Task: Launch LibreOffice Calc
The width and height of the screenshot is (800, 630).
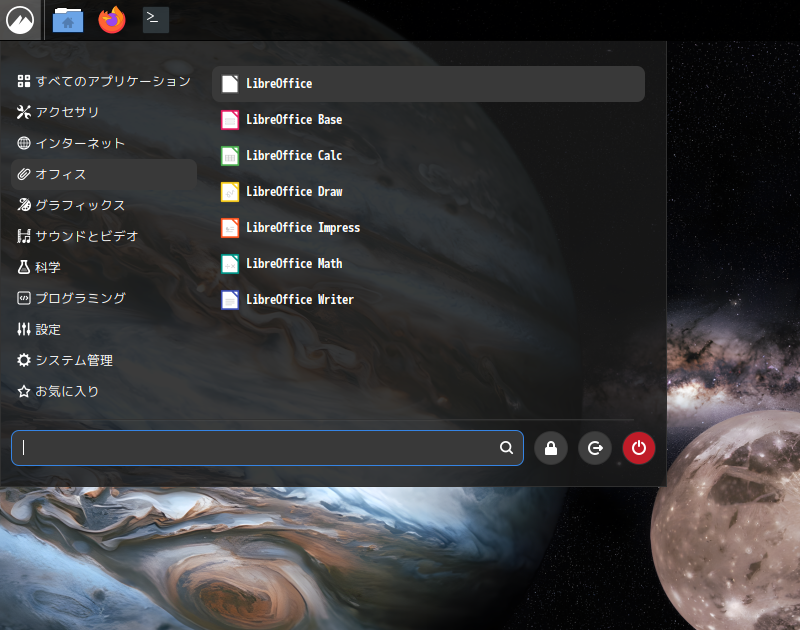Action: pos(428,156)
